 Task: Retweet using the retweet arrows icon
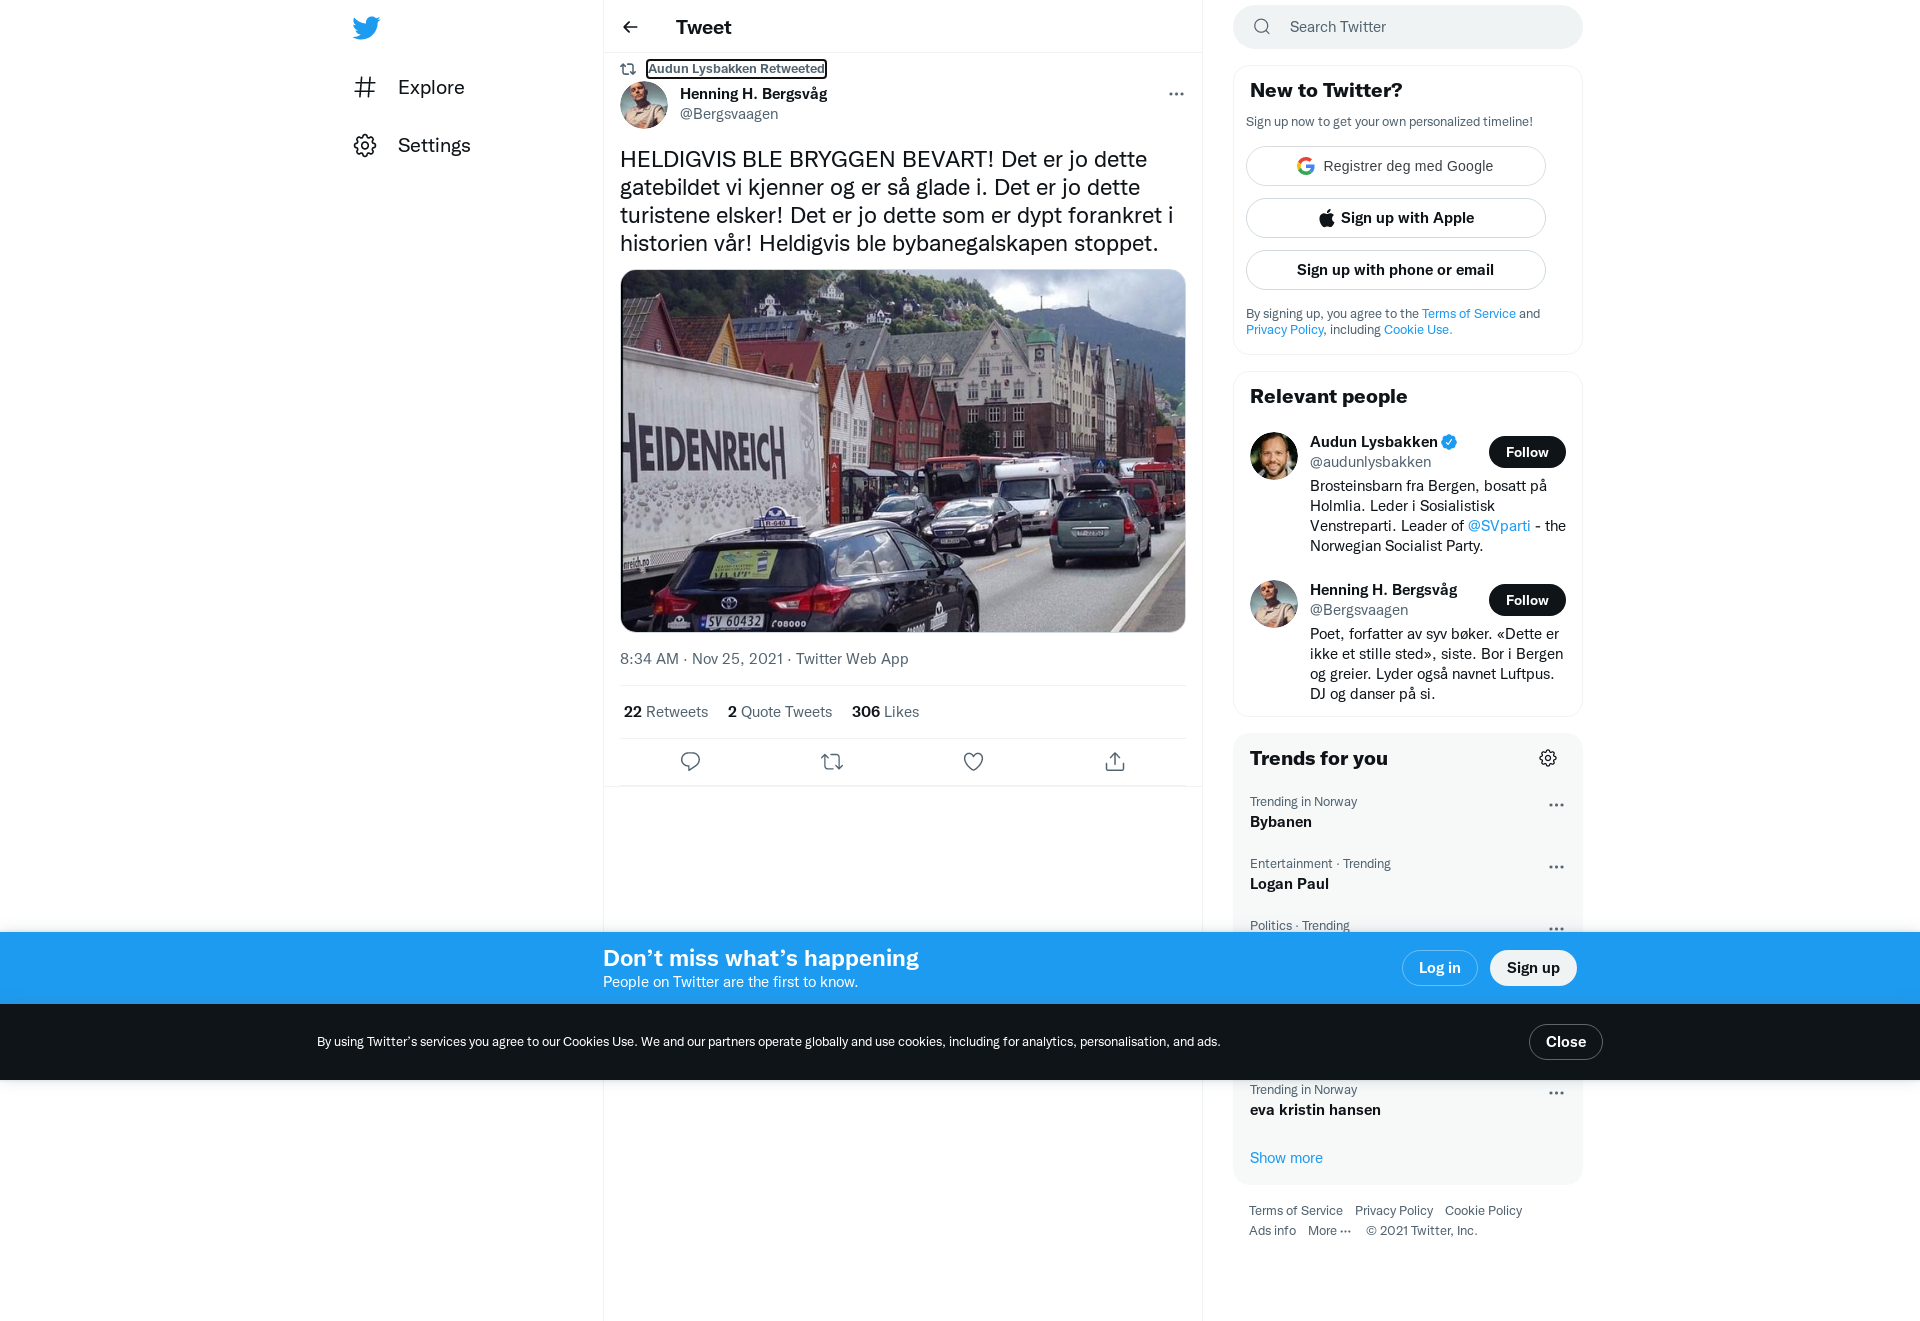click(x=832, y=762)
